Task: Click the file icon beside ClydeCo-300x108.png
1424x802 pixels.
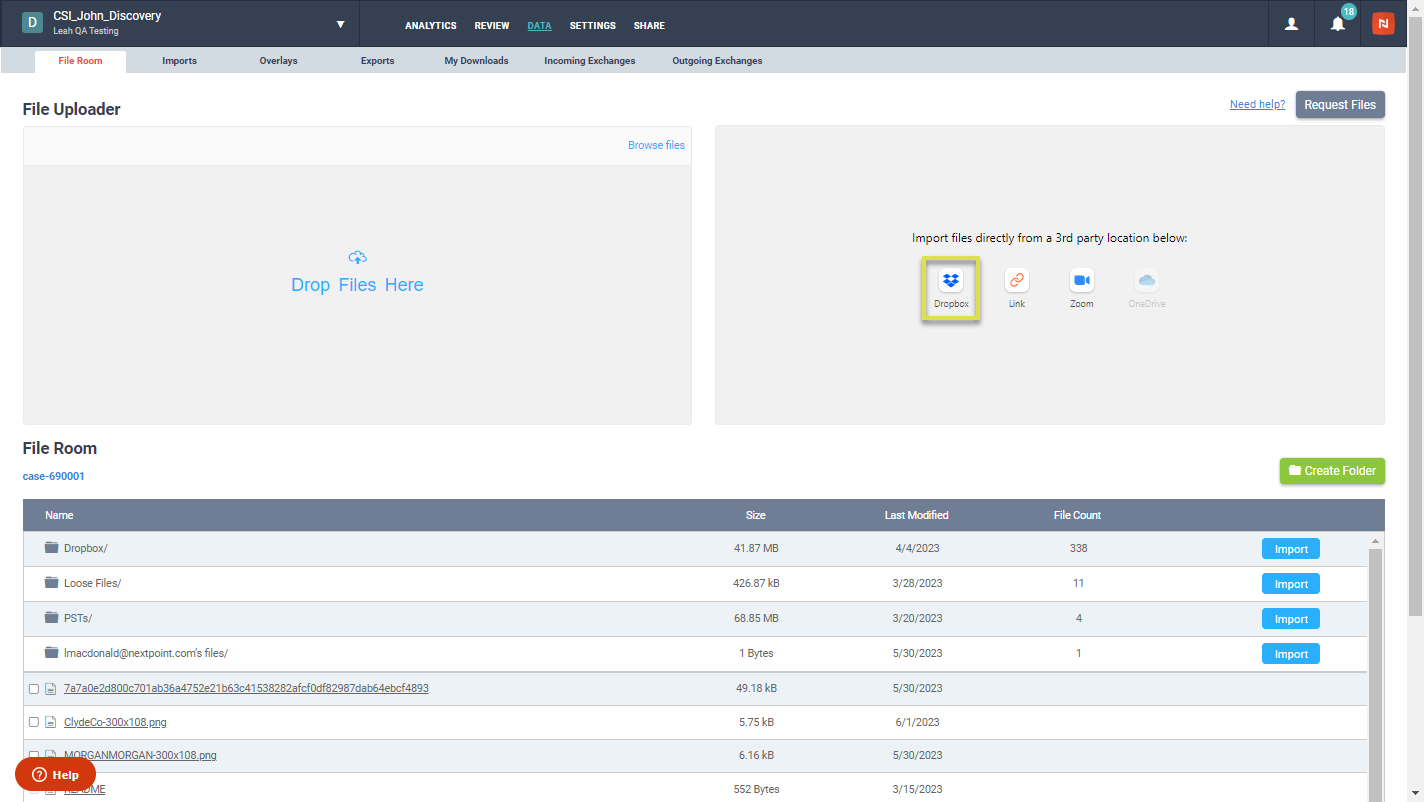Action: pos(50,722)
